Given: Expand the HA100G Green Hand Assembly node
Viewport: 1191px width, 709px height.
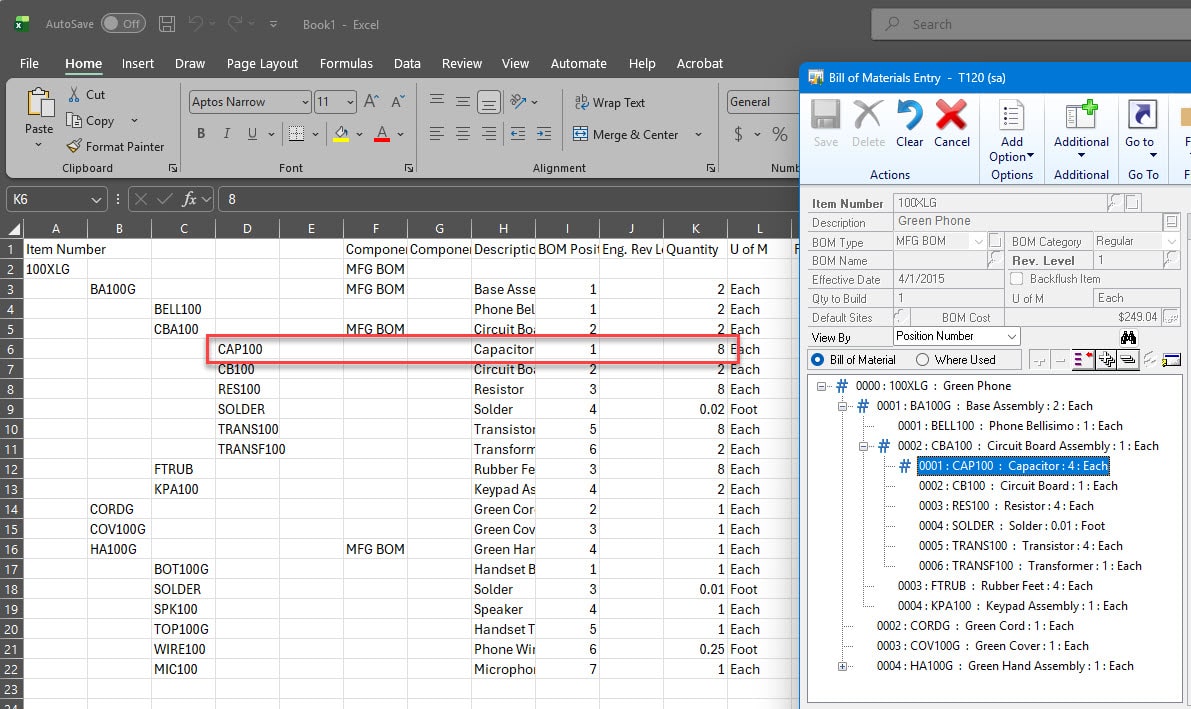Looking at the screenshot, I should click(x=843, y=666).
